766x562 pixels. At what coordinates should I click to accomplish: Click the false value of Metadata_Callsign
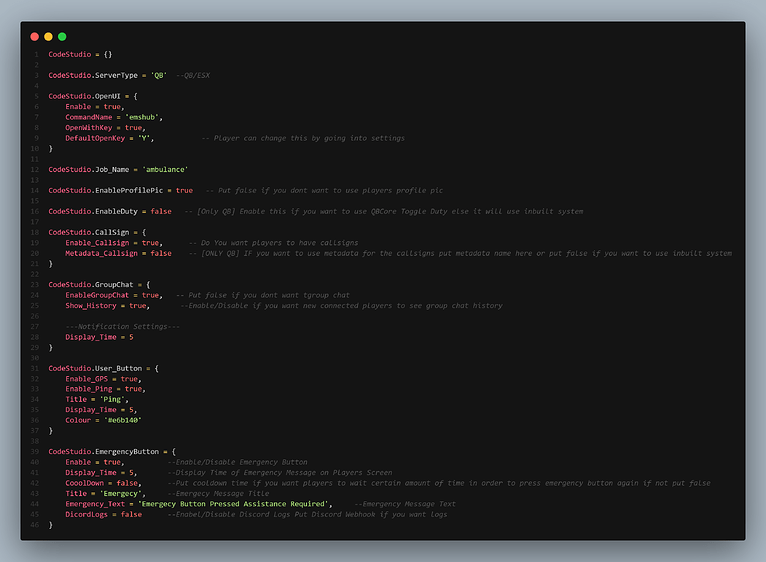pos(160,253)
